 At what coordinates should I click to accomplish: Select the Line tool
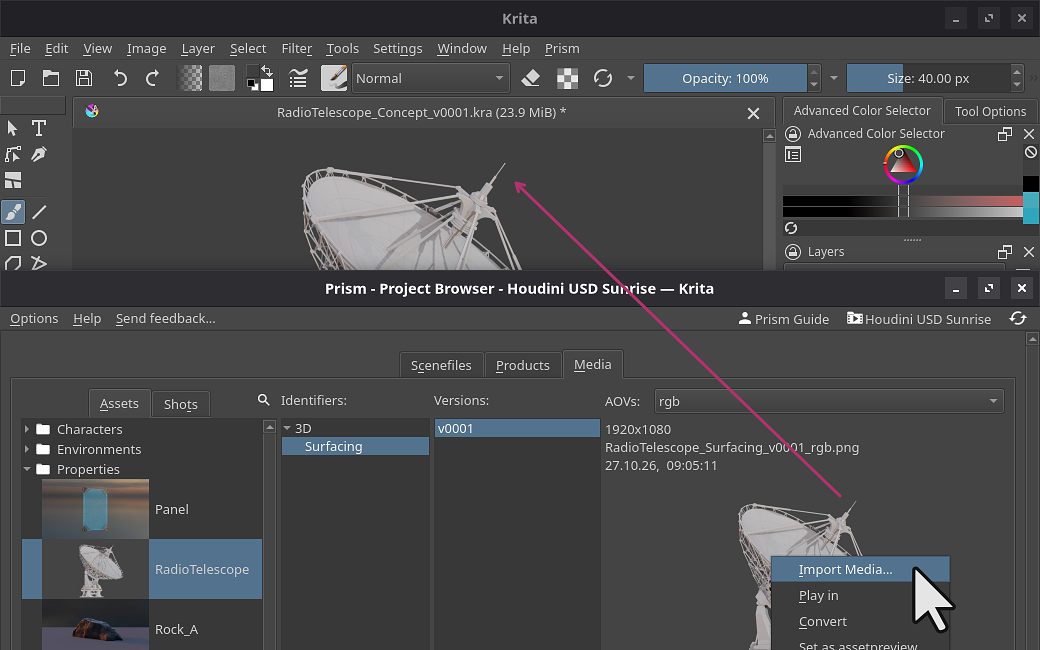pos(39,212)
